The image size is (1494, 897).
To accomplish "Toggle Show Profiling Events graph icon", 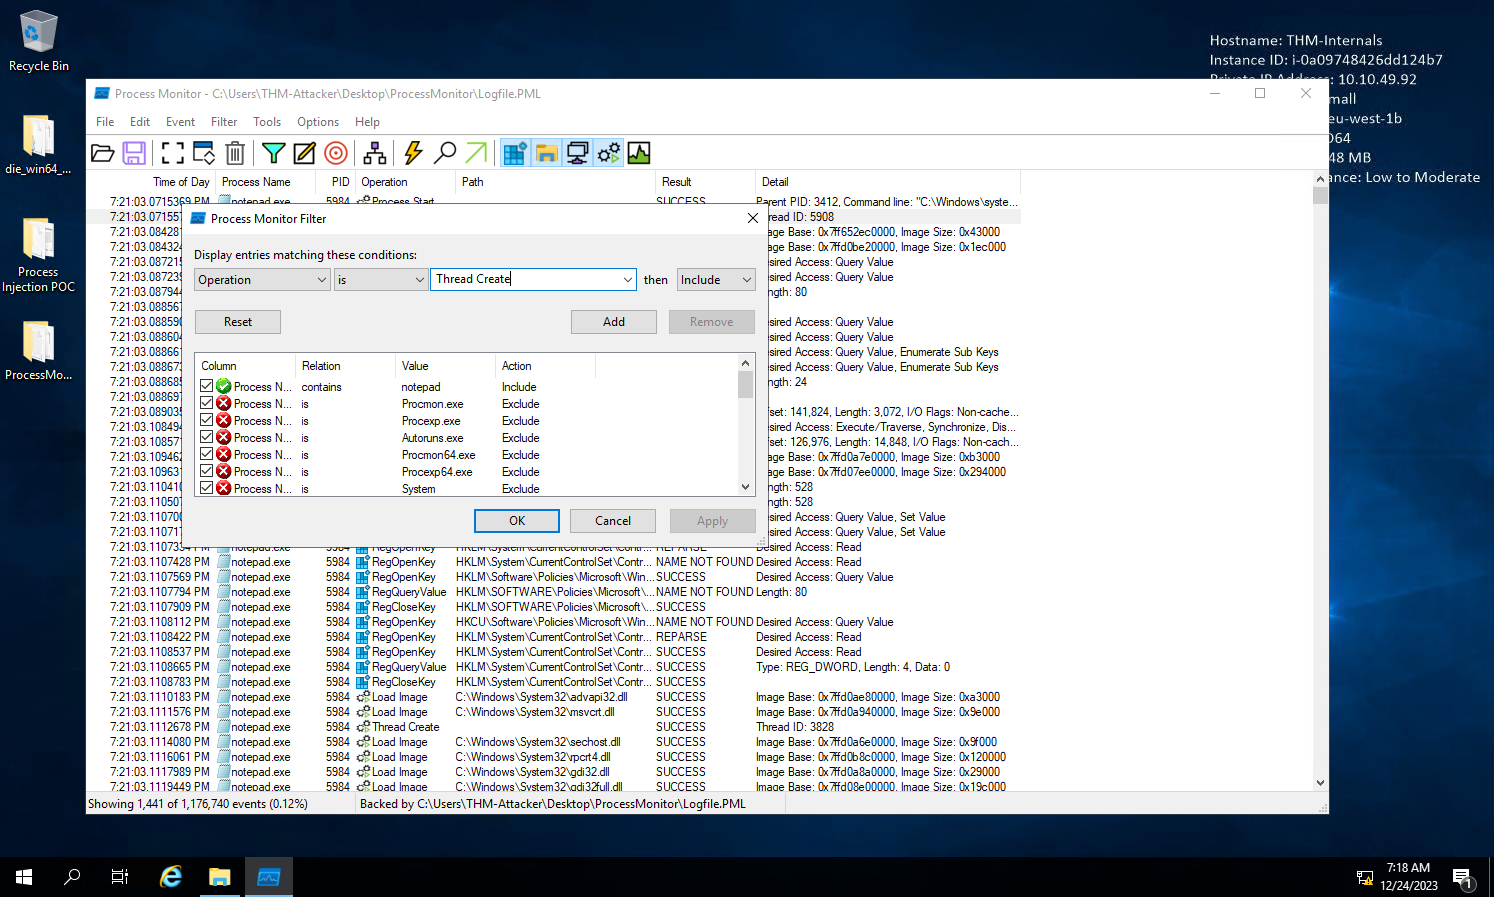I will [639, 153].
